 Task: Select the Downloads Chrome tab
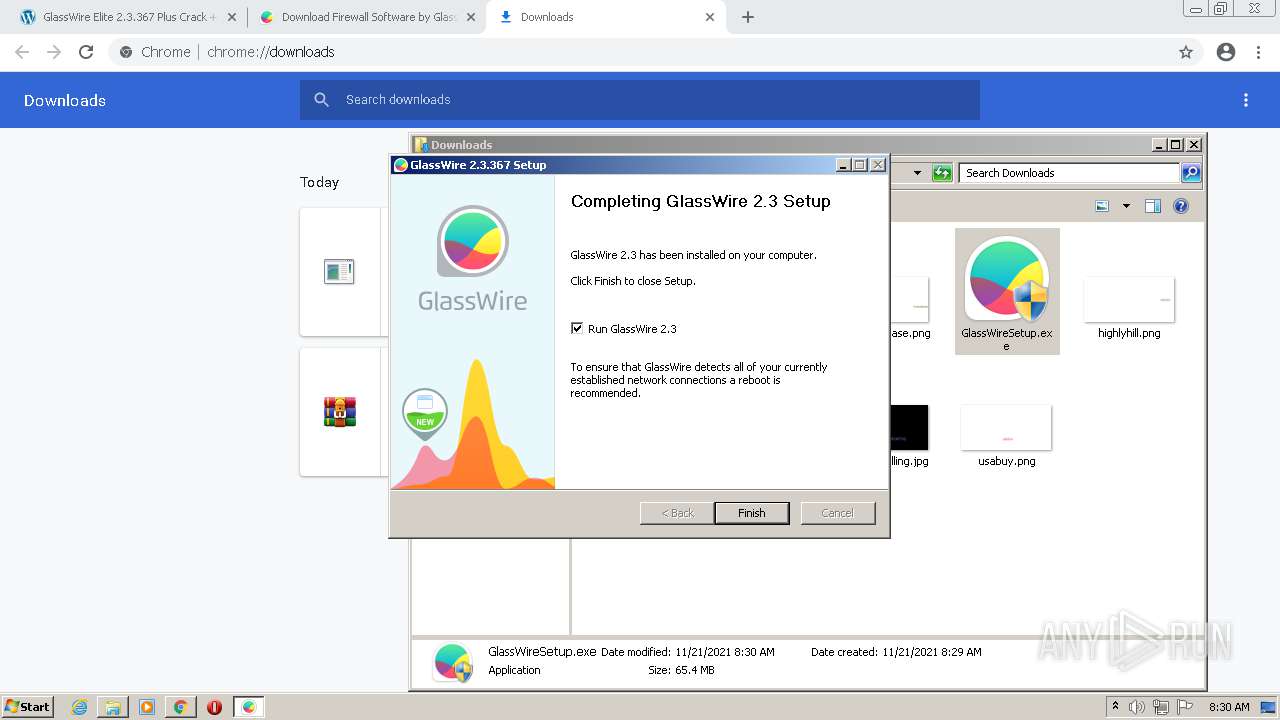605,17
